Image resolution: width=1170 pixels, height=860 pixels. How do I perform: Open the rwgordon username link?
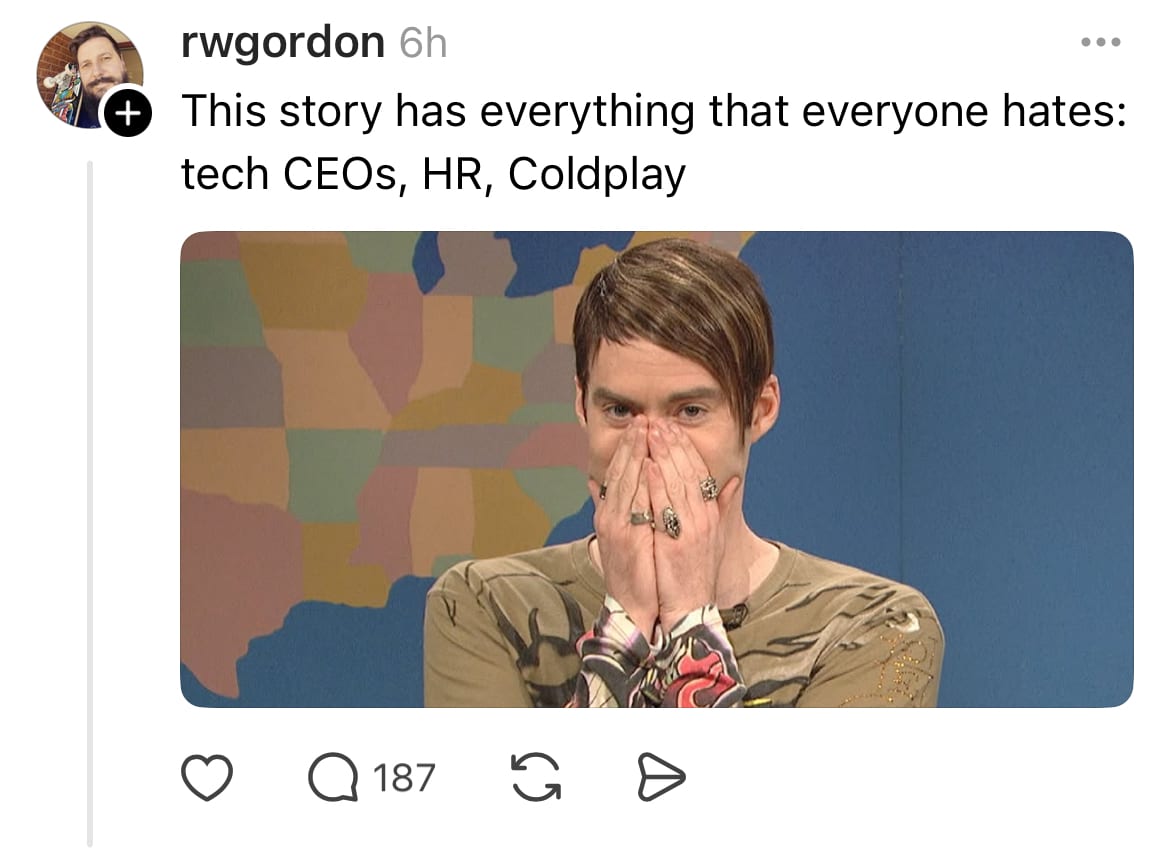tap(283, 42)
